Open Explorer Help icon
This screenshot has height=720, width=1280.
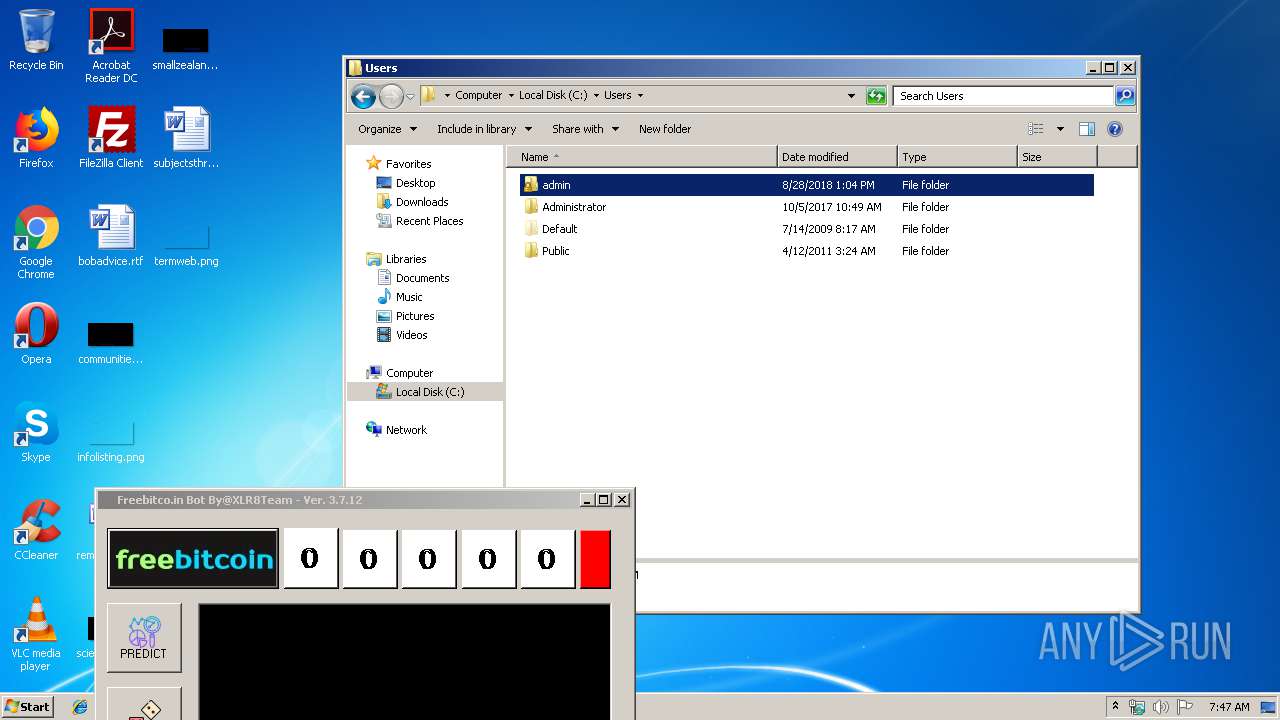(1115, 129)
